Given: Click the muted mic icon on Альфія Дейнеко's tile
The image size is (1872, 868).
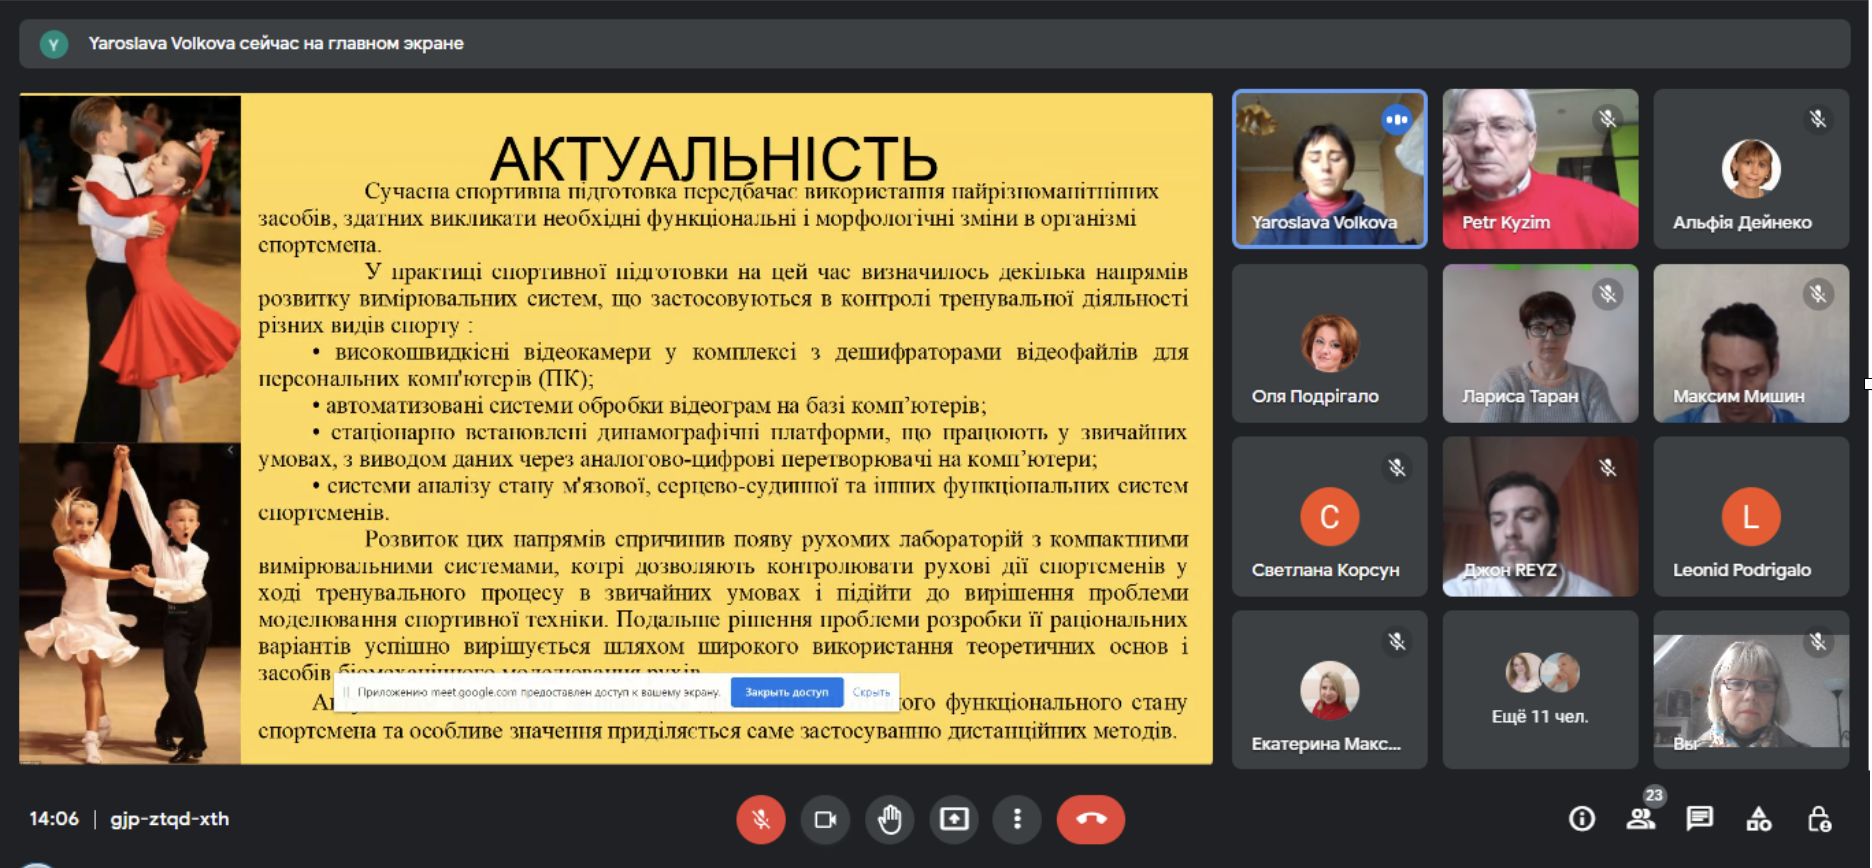Looking at the screenshot, I should (x=1818, y=119).
